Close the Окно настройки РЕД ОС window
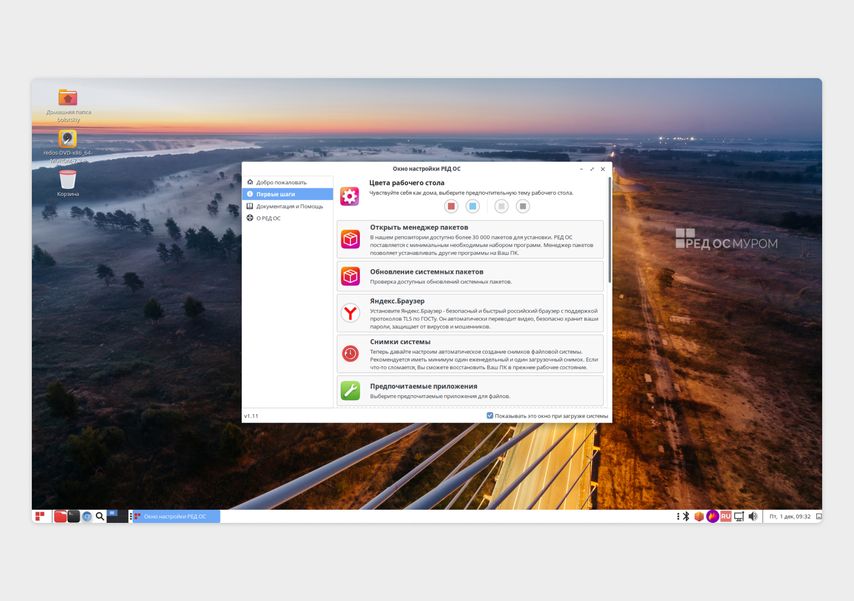Viewport: 854px width, 601px height. 603,169
